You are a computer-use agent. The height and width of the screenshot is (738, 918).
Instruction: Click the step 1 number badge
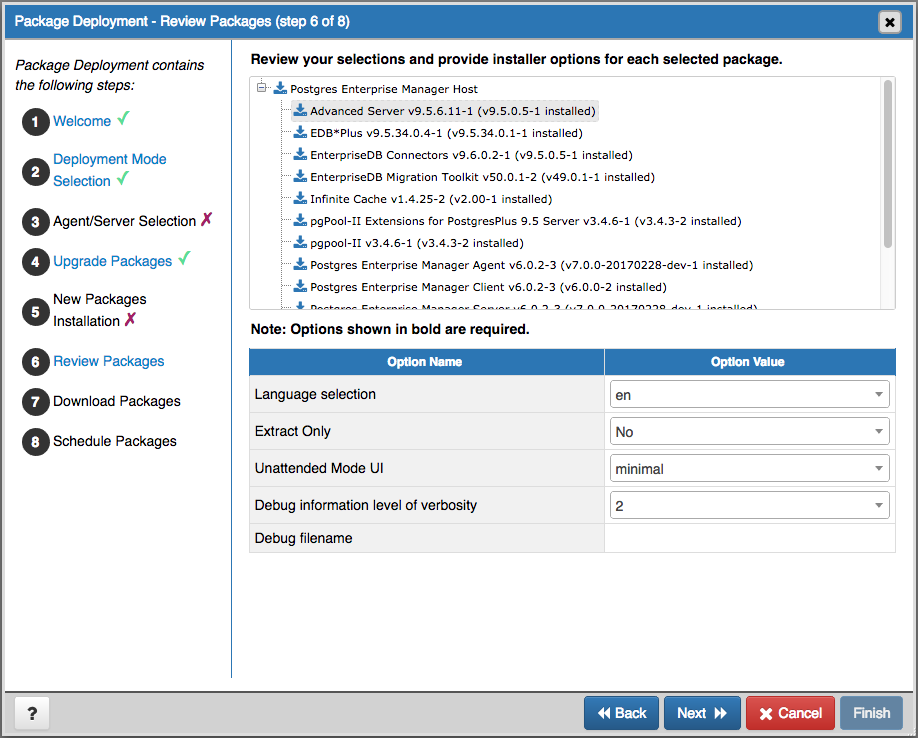(x=36, y=122)
